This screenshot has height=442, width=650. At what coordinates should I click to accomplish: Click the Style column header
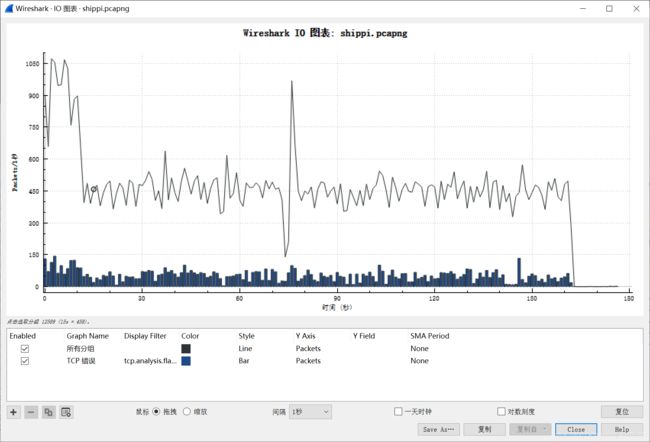click(x=246, y=336)
